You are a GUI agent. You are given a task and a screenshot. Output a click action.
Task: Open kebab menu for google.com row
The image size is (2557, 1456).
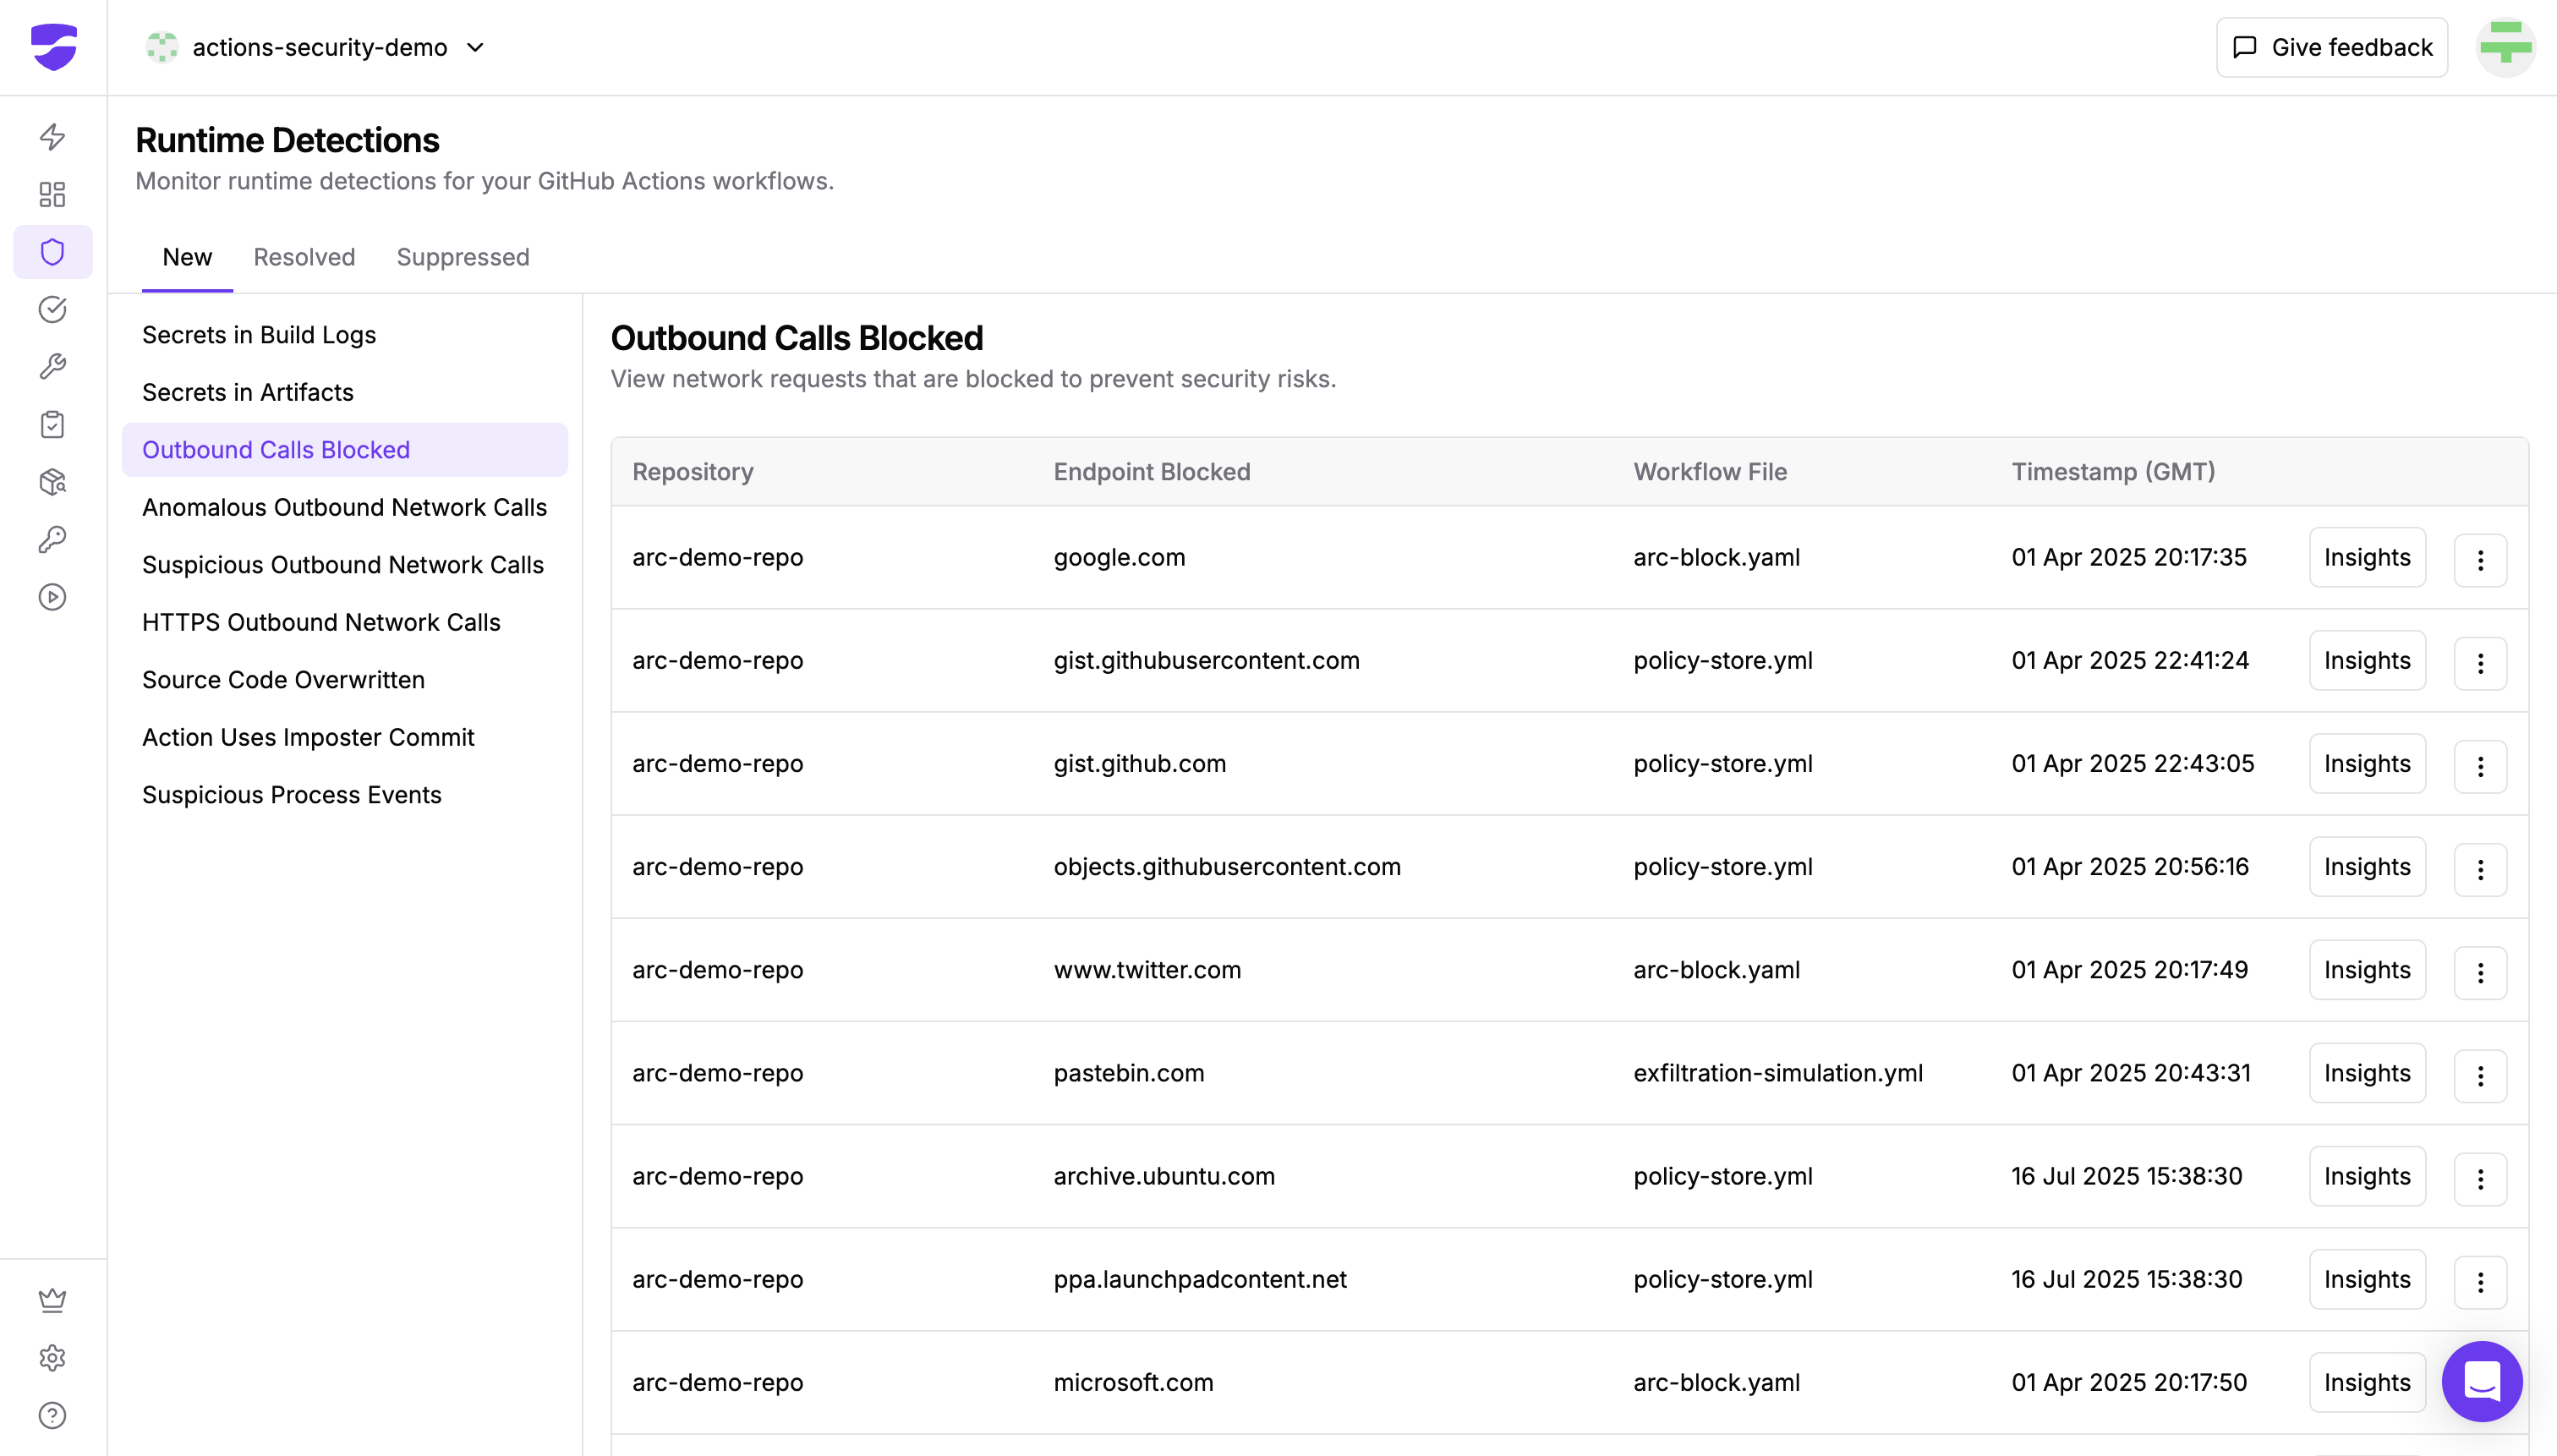click(x=2479, y=560)
